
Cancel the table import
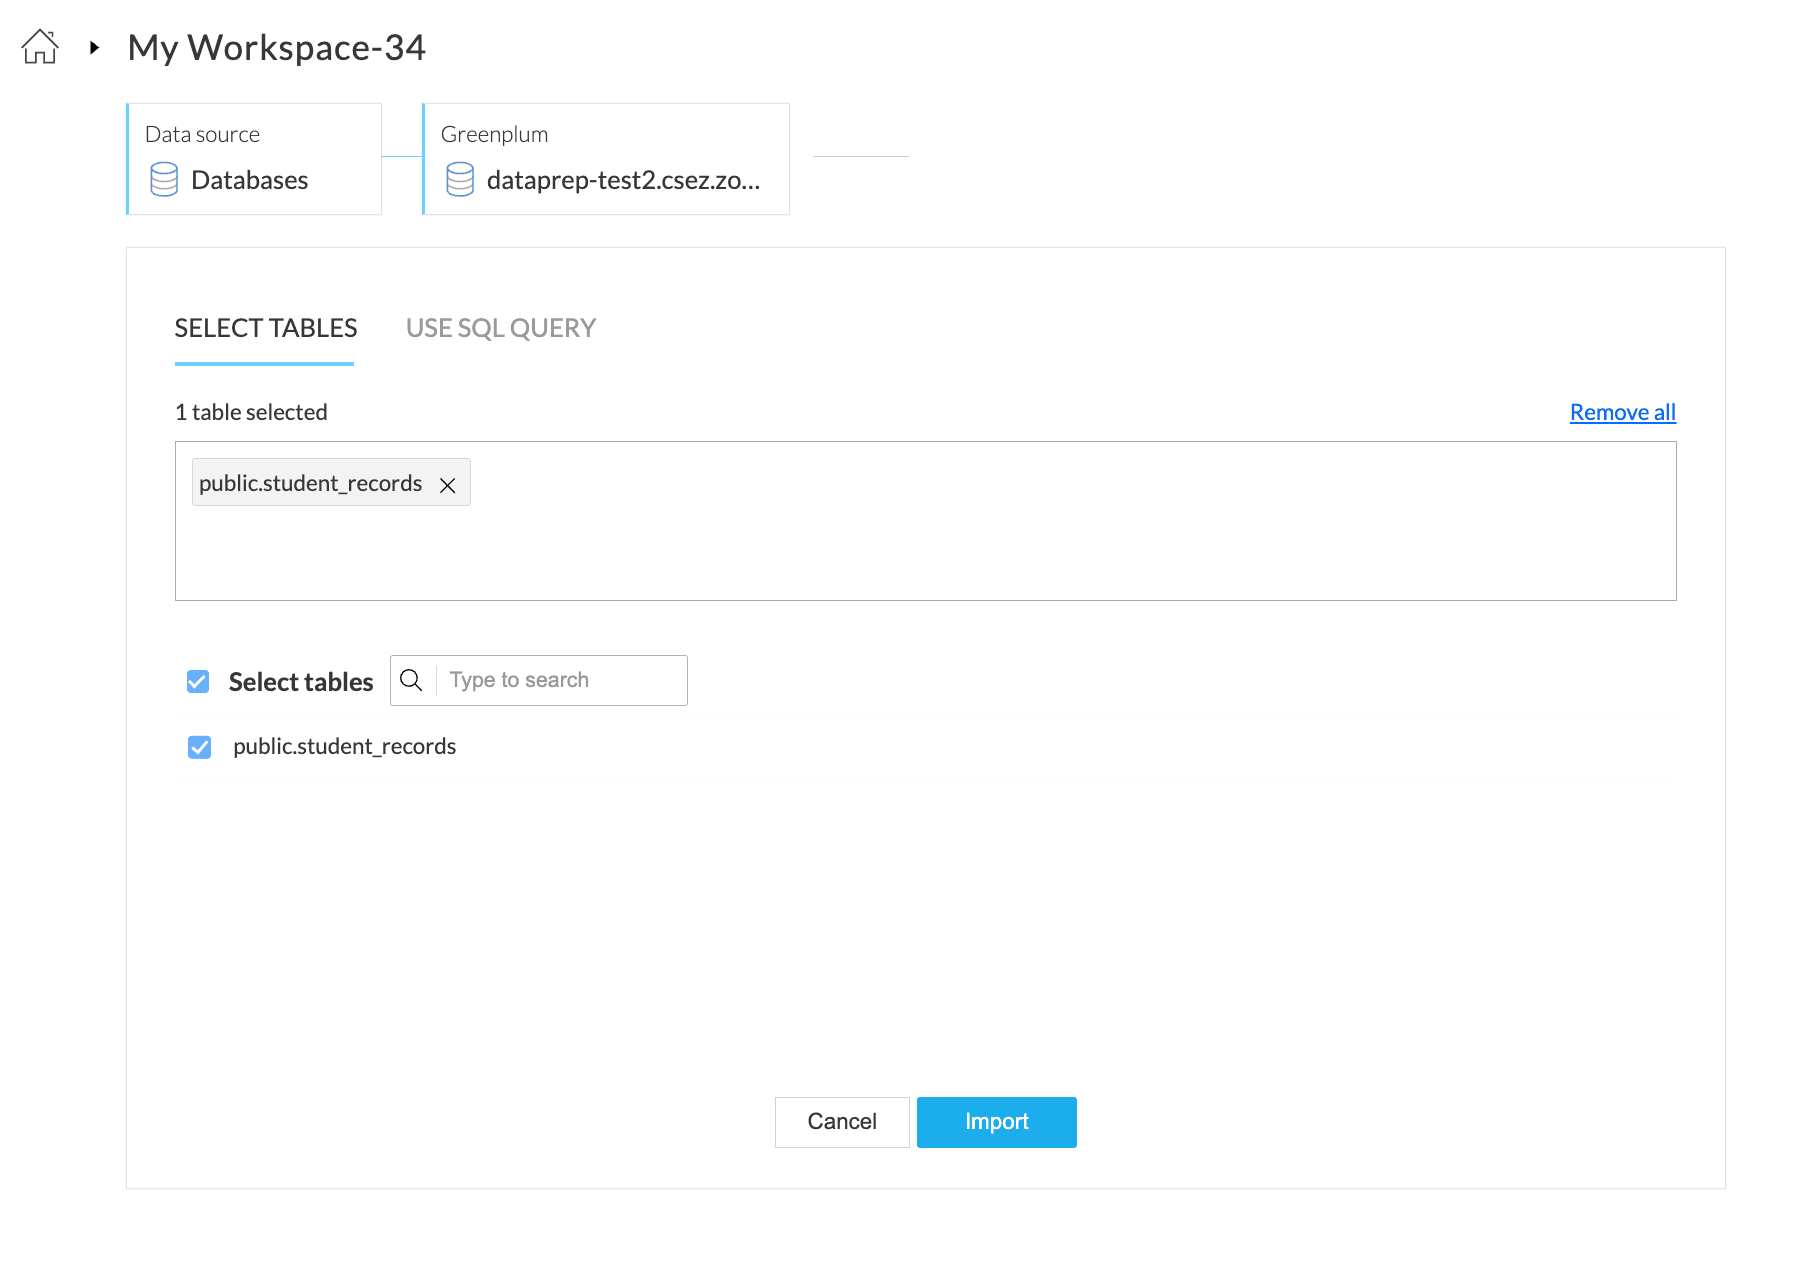point(842,1122)
